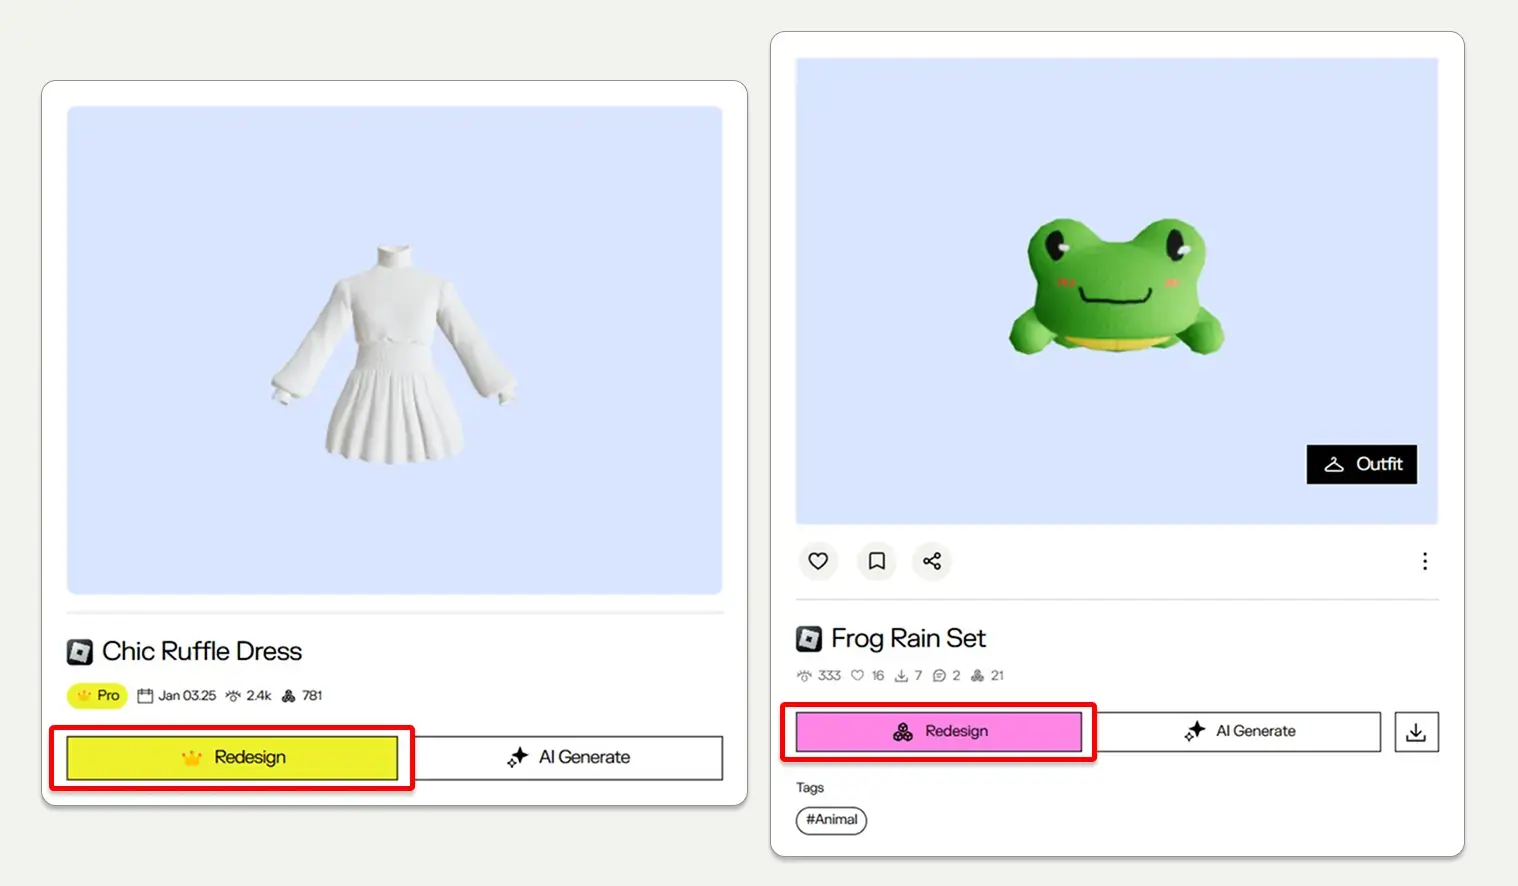Download the Frog Rain Set with download icon
Viewport: 1518px width, 886px height.
[1416, 732]
